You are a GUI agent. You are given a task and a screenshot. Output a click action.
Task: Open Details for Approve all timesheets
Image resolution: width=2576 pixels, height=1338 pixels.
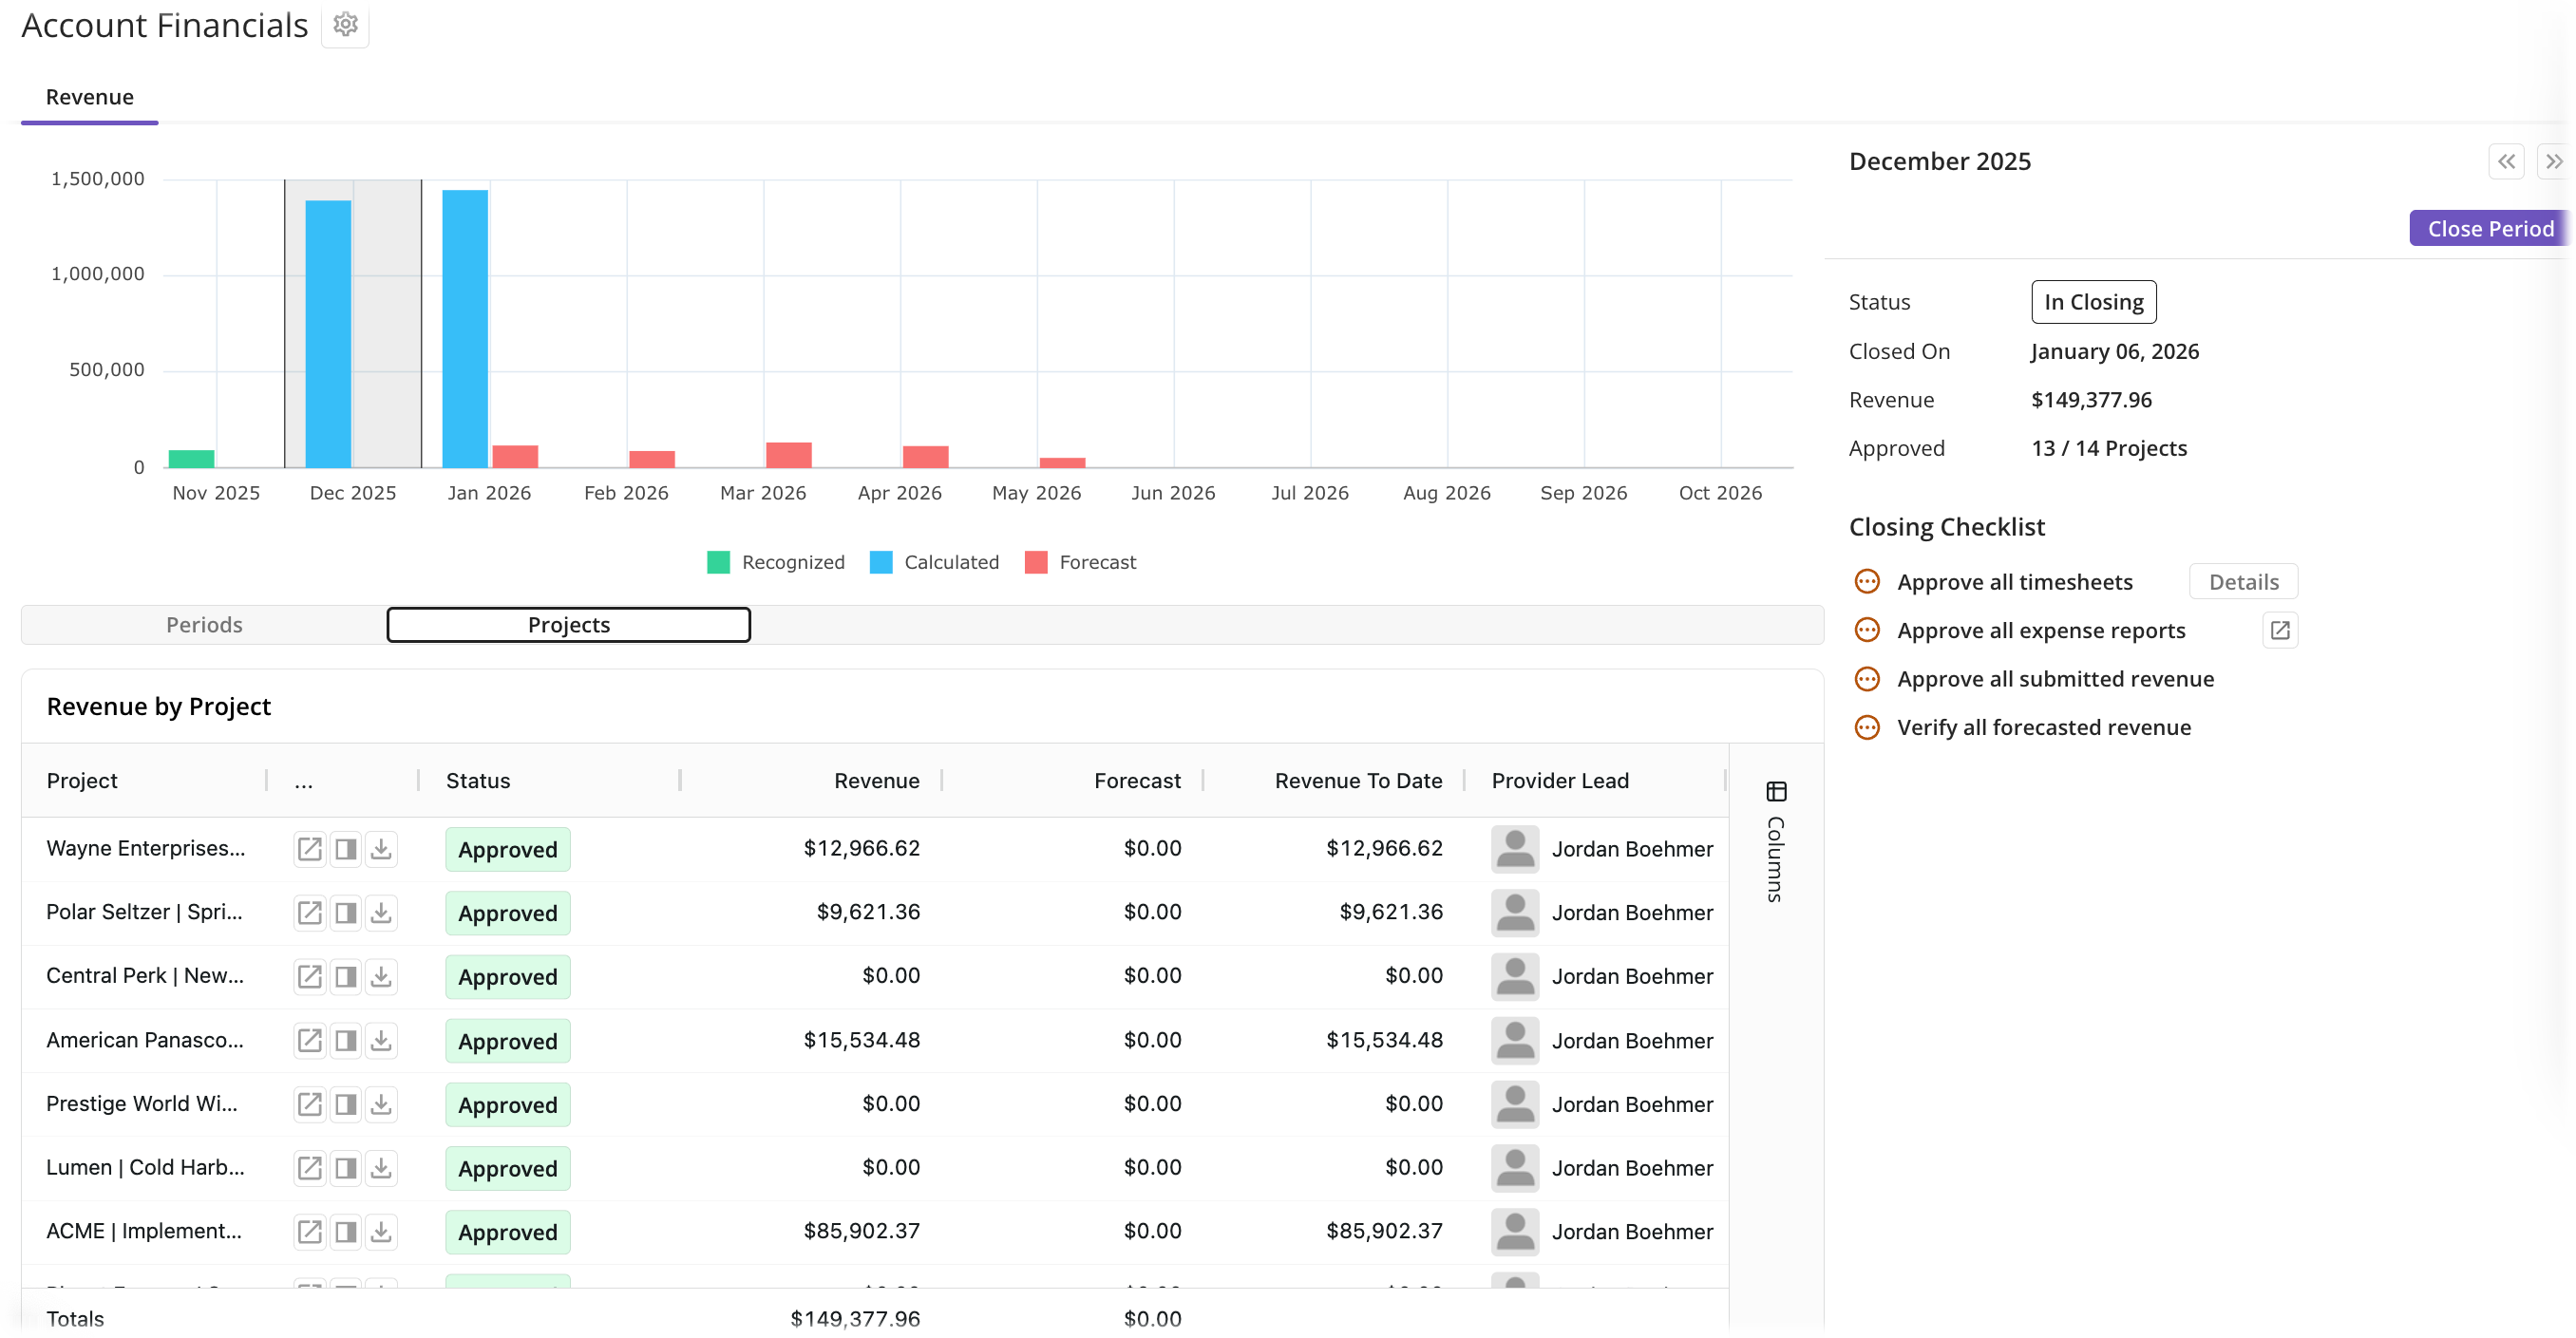(x=2243, y=581)
